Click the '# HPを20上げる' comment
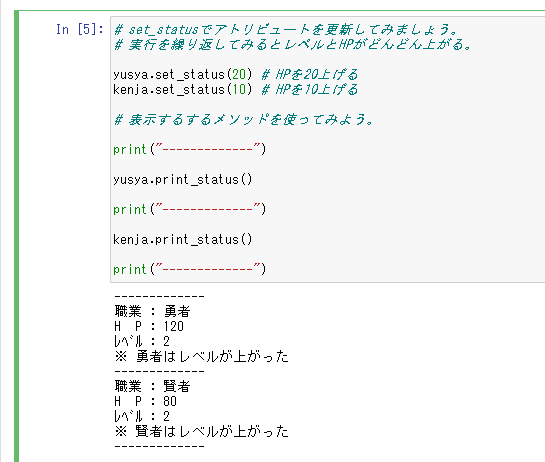Image resolution: width=545 pixels, height=462 pixels. (309, 75)
